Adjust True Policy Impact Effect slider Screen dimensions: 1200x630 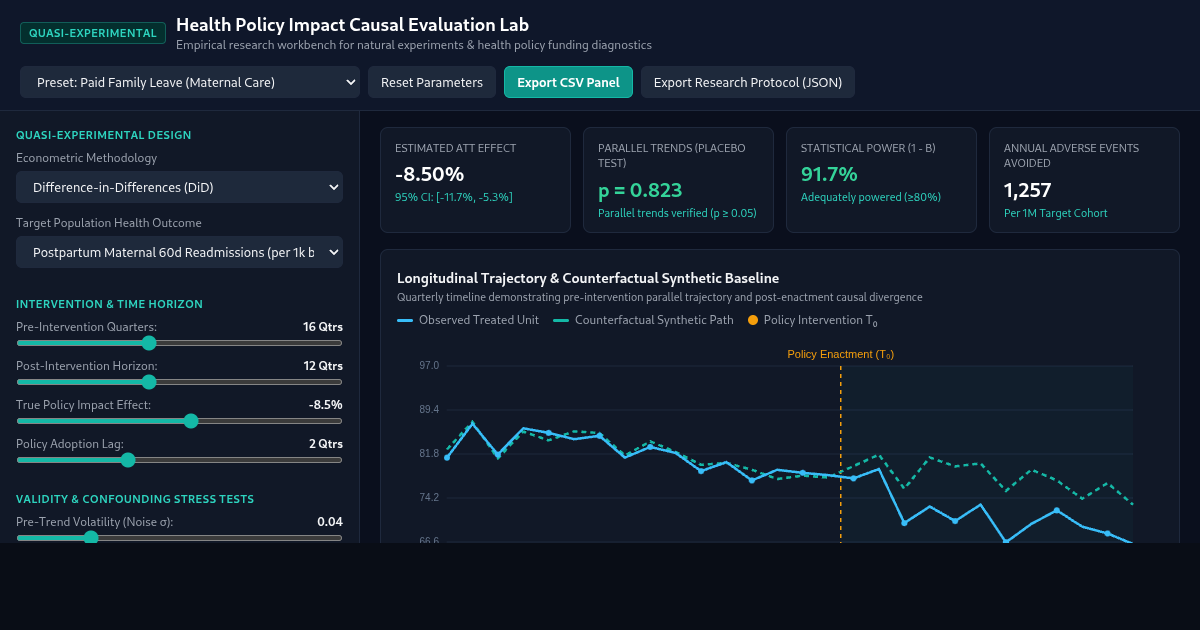tap(179, 421)
